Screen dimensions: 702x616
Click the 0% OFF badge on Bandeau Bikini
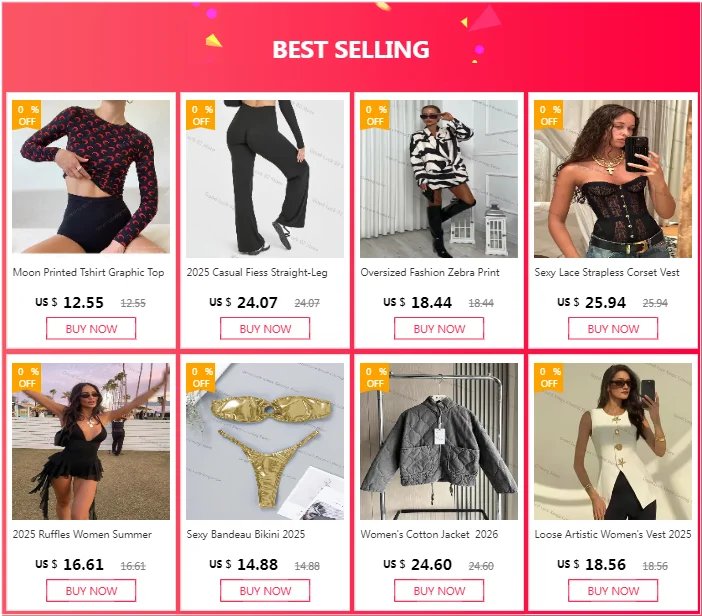pyautogui.click(x=201, y=377)
